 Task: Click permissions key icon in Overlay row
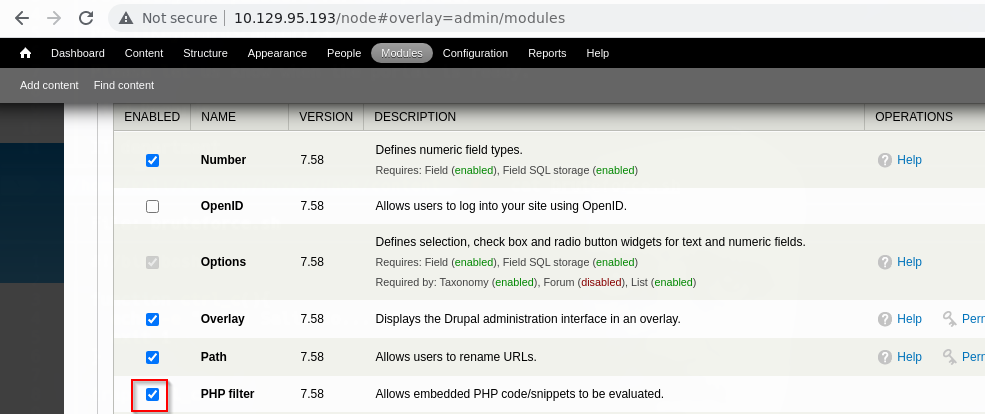pyautogui.click(x=950, y=319)
